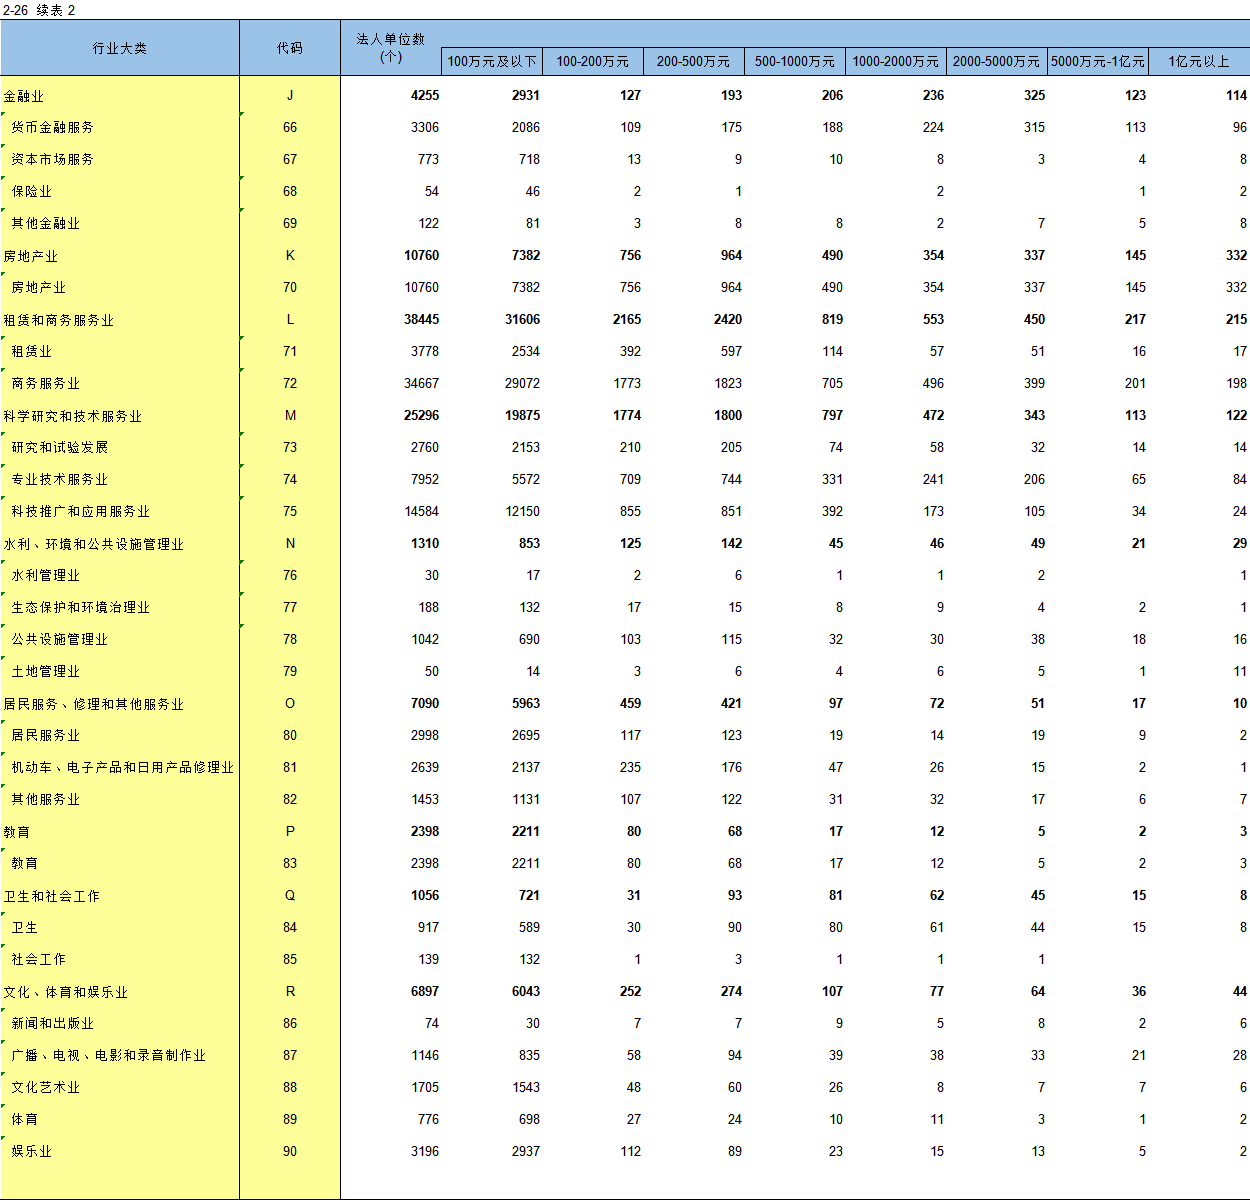Select the 新闻和出版业 cell
1250x1200 pixels.
(x=53, y=1024)
